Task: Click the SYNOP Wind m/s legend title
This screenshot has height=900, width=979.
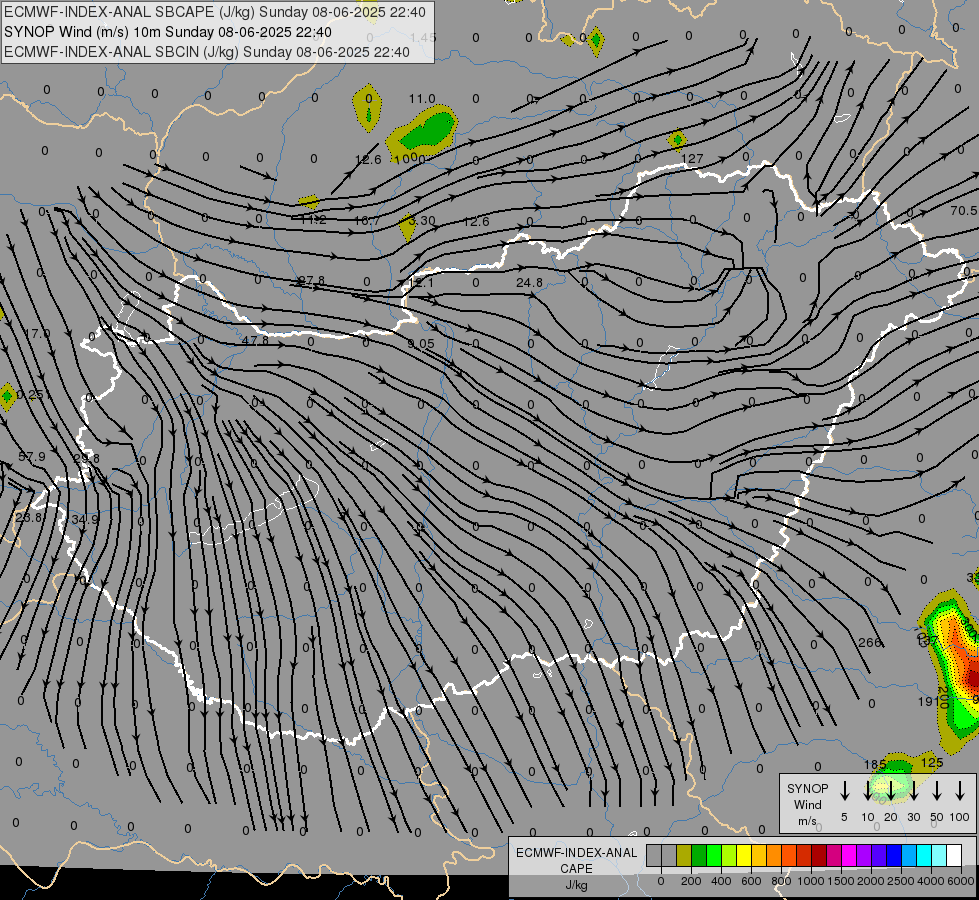Action: pos(807,804)
